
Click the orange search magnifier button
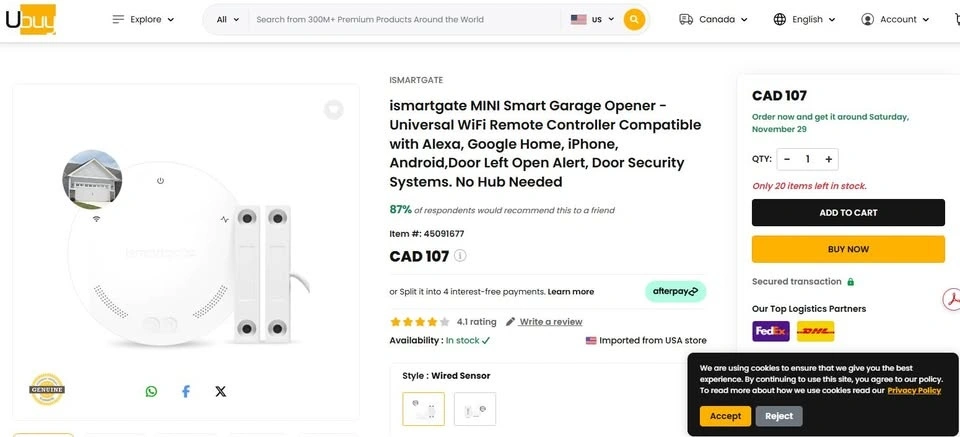tap(634, 19)
